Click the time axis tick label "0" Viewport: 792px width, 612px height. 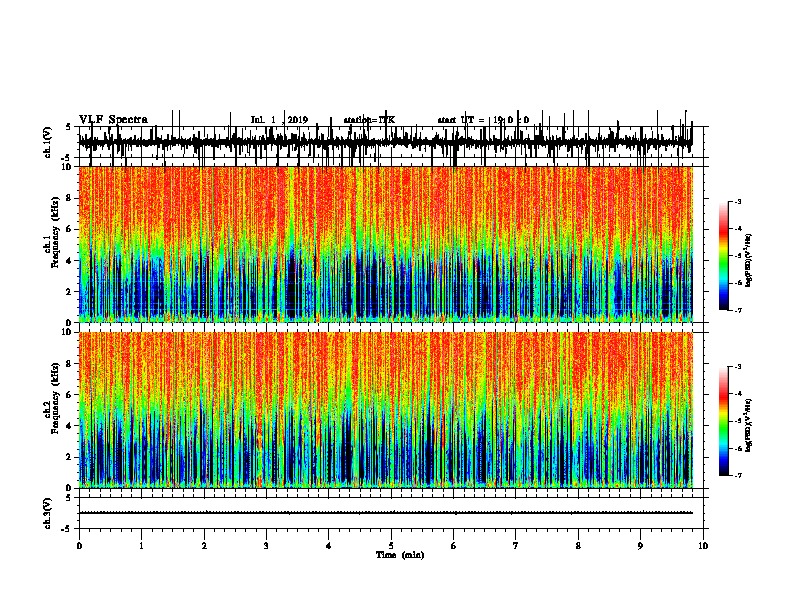pyautogui.click(x=79, y=546)
